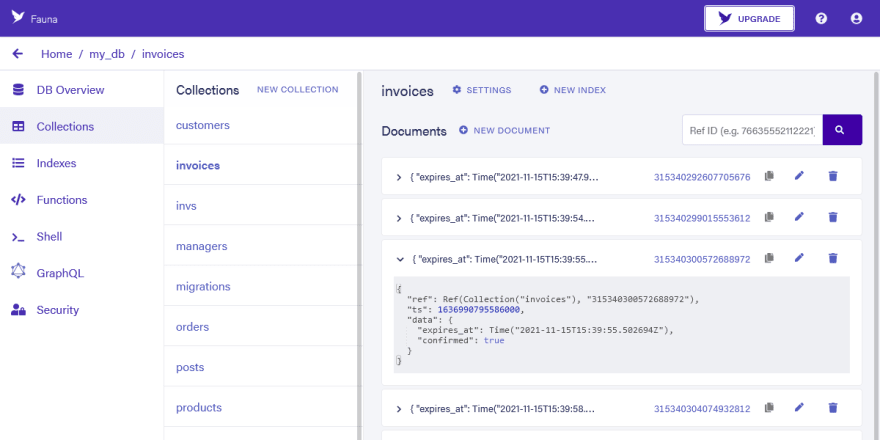
Task: Open the help question mark icon
Action: coord(821,19)
